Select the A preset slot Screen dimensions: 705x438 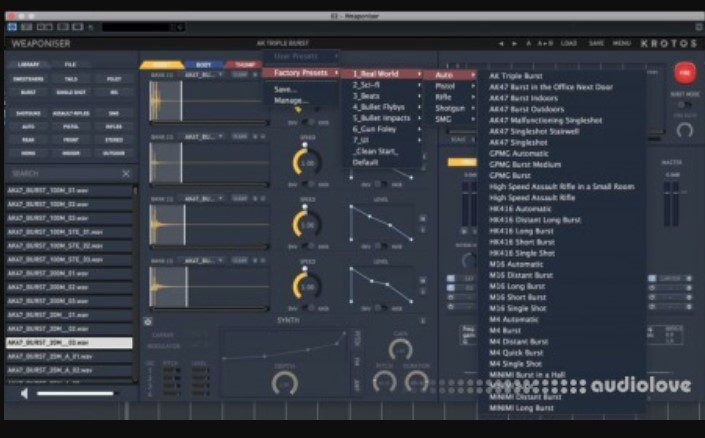pyautogui.click(x=529, y=44)
